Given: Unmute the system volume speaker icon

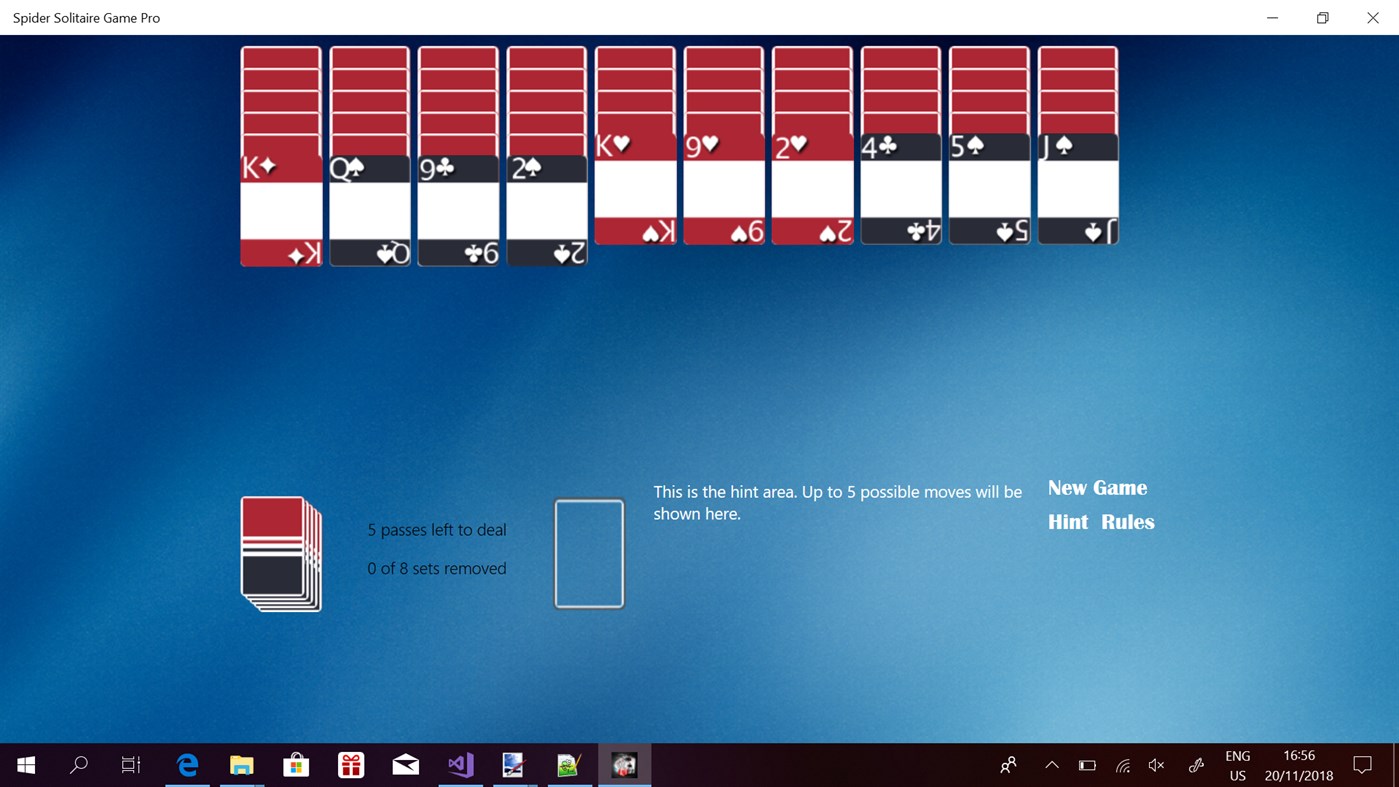Looking at the screenshot, I should tap(1156, 764).
